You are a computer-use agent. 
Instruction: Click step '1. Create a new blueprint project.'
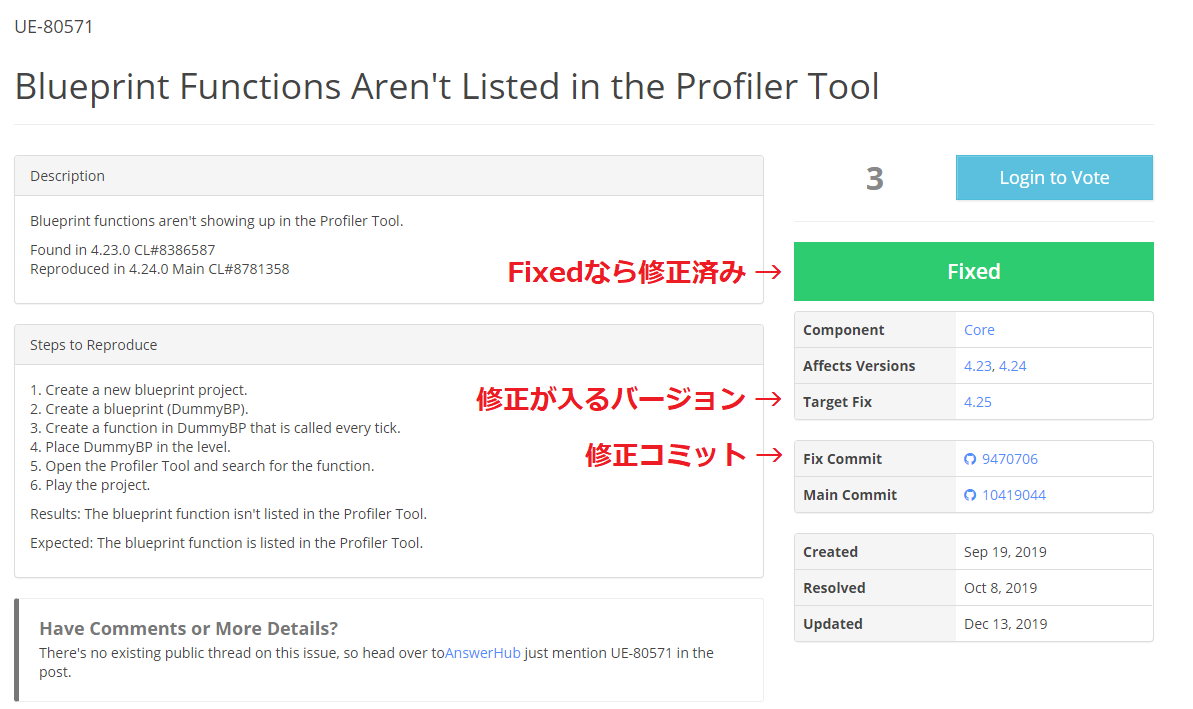(138, 389)
